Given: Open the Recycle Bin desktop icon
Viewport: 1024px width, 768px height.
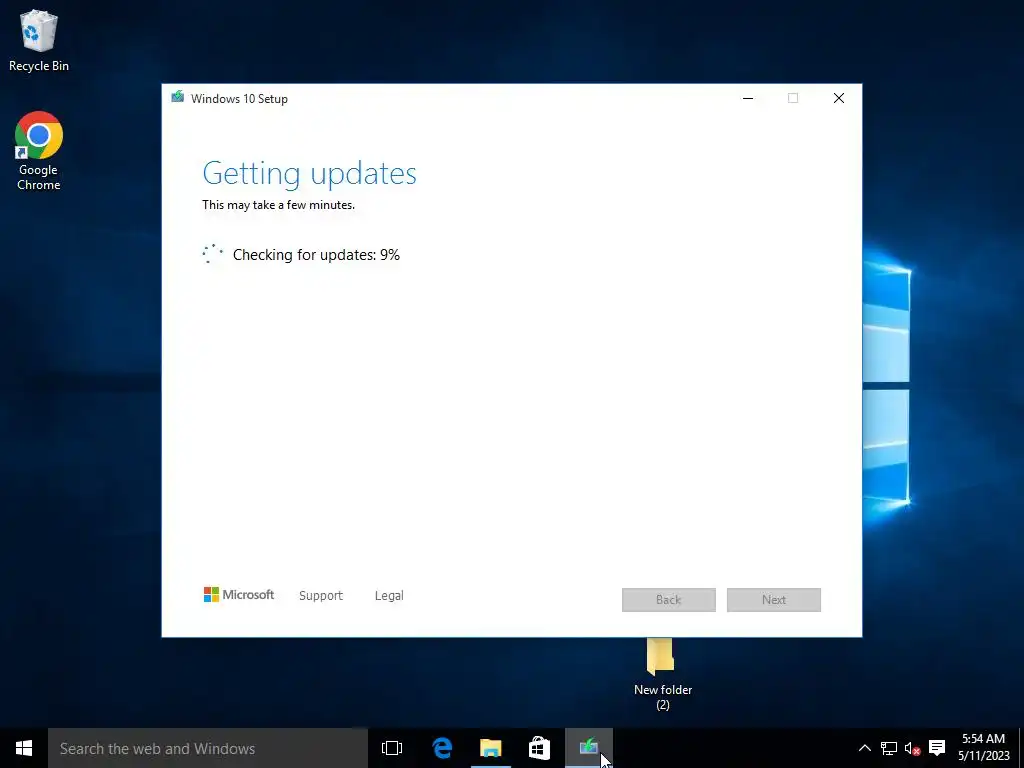Looking at the screenshot, I should pos(39,40).
